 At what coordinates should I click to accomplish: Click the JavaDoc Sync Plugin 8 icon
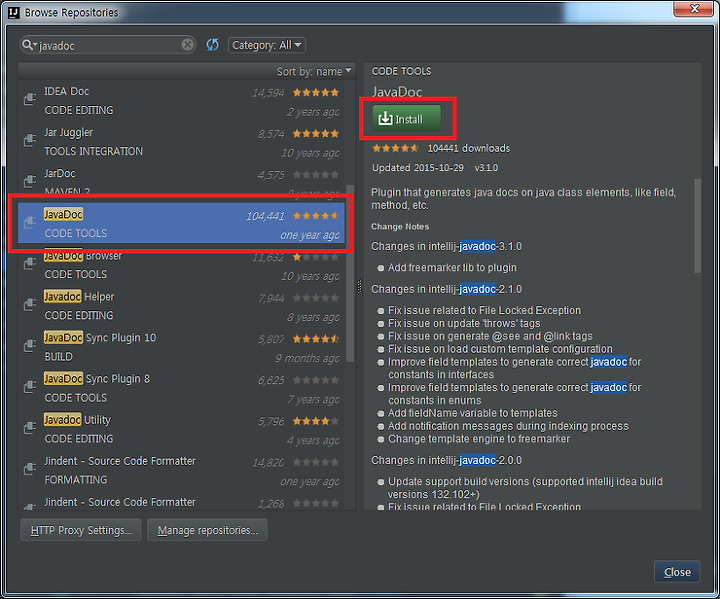point(29,386)
